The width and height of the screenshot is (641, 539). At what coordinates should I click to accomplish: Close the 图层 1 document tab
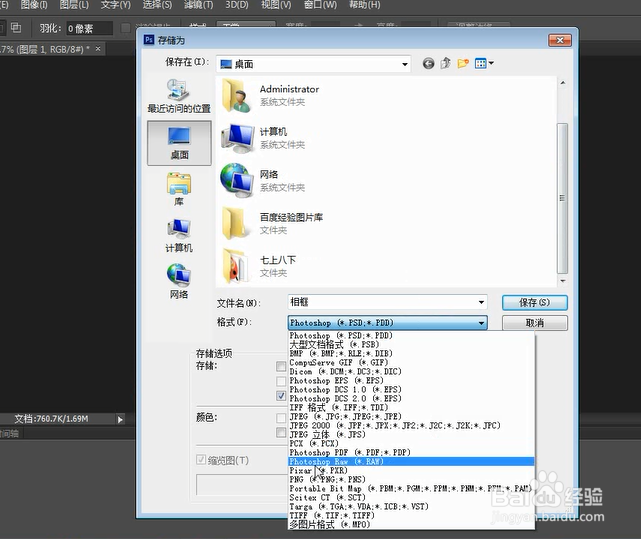(x=98, y=49)
